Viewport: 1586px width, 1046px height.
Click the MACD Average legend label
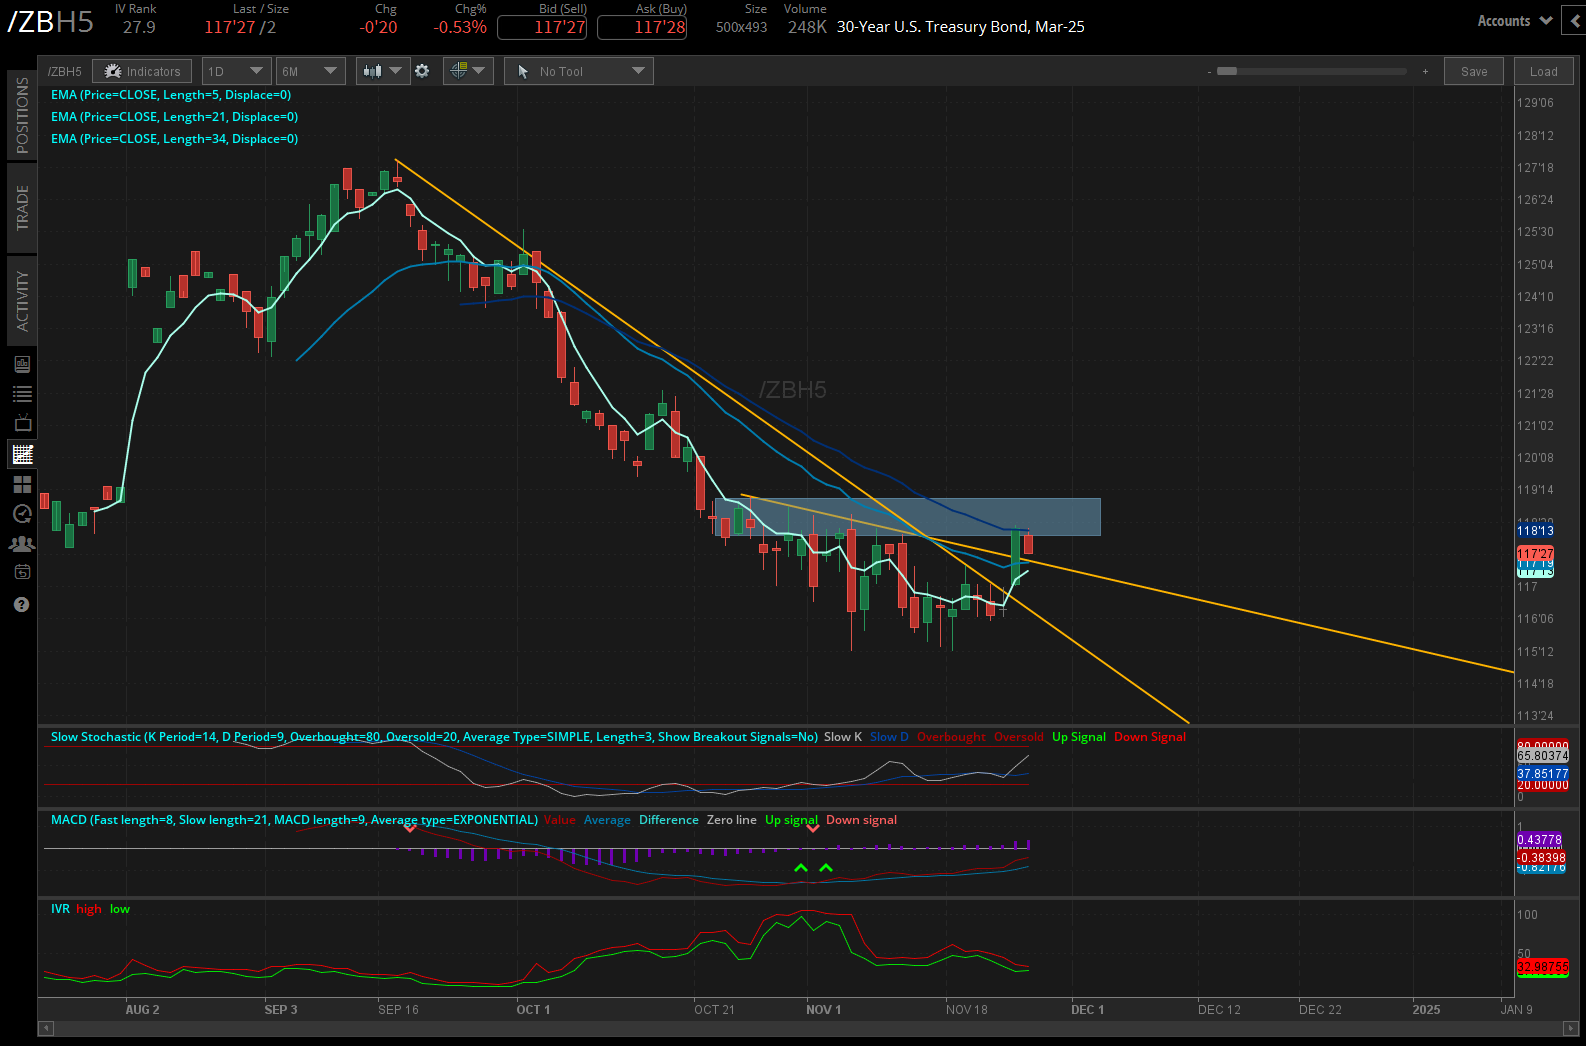[x=607, y=820]
